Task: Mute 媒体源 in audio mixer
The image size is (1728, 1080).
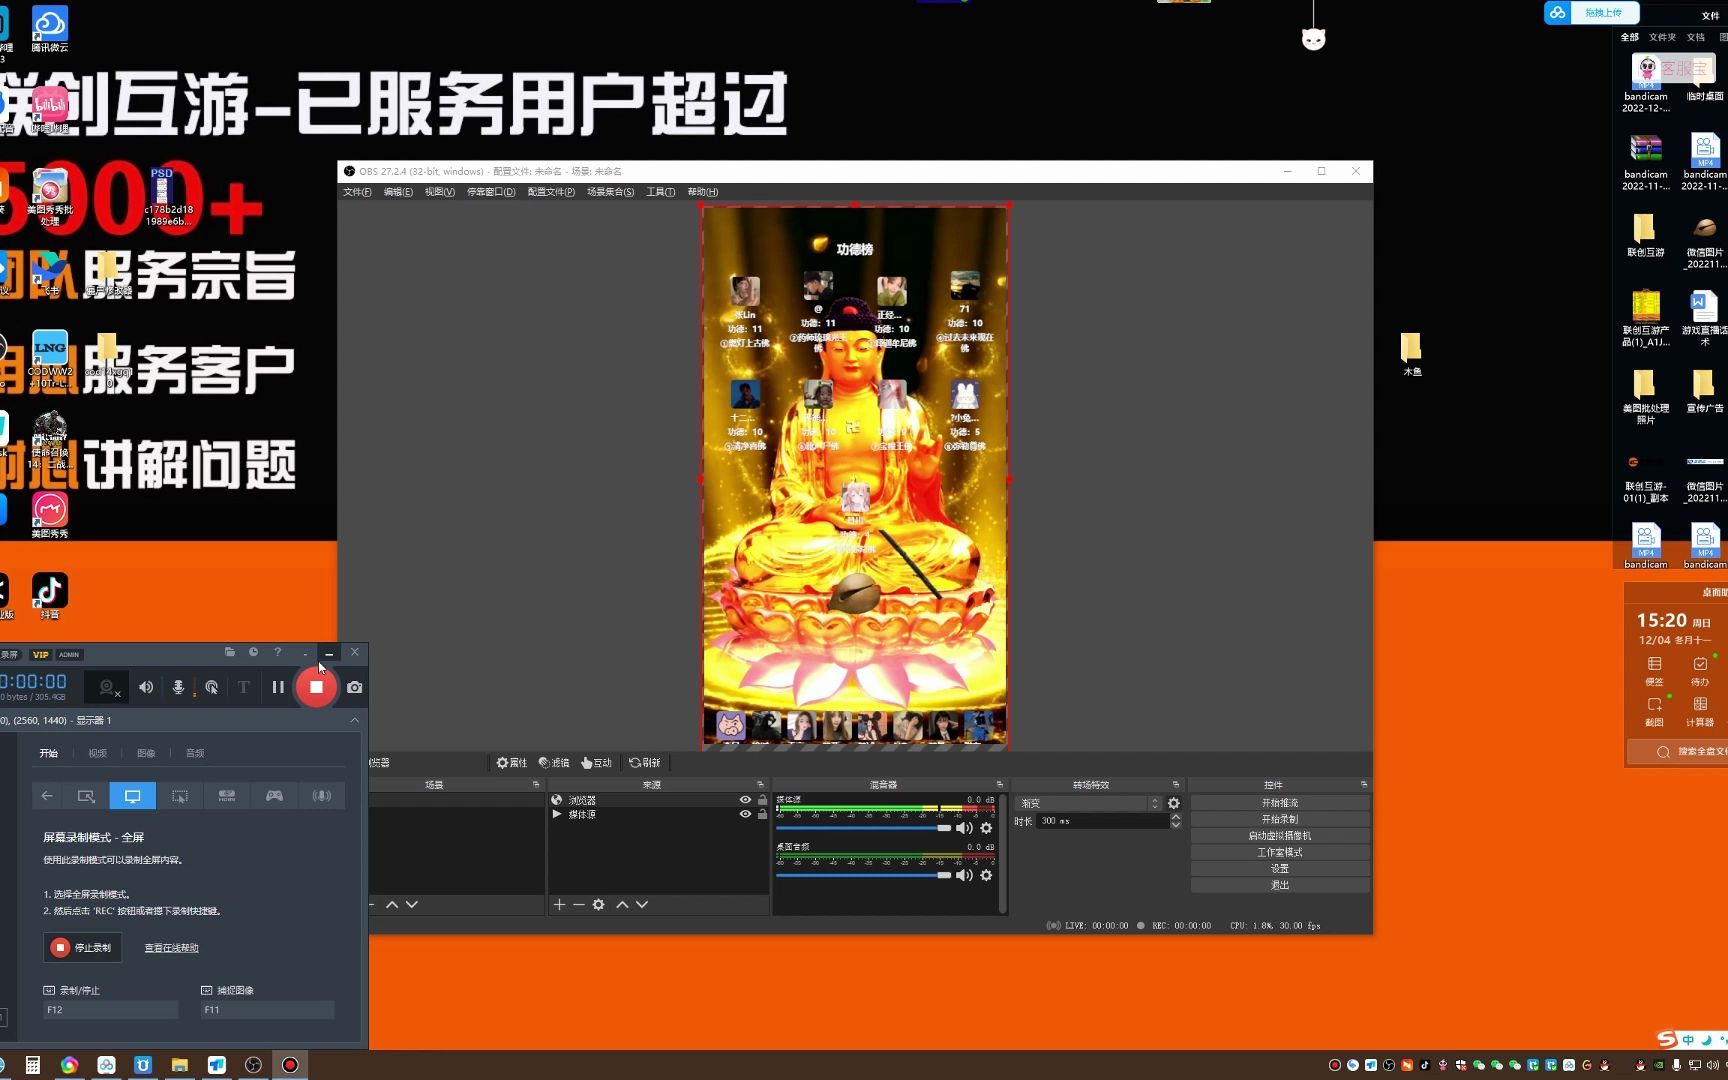Action: click(x=964, y=828)
